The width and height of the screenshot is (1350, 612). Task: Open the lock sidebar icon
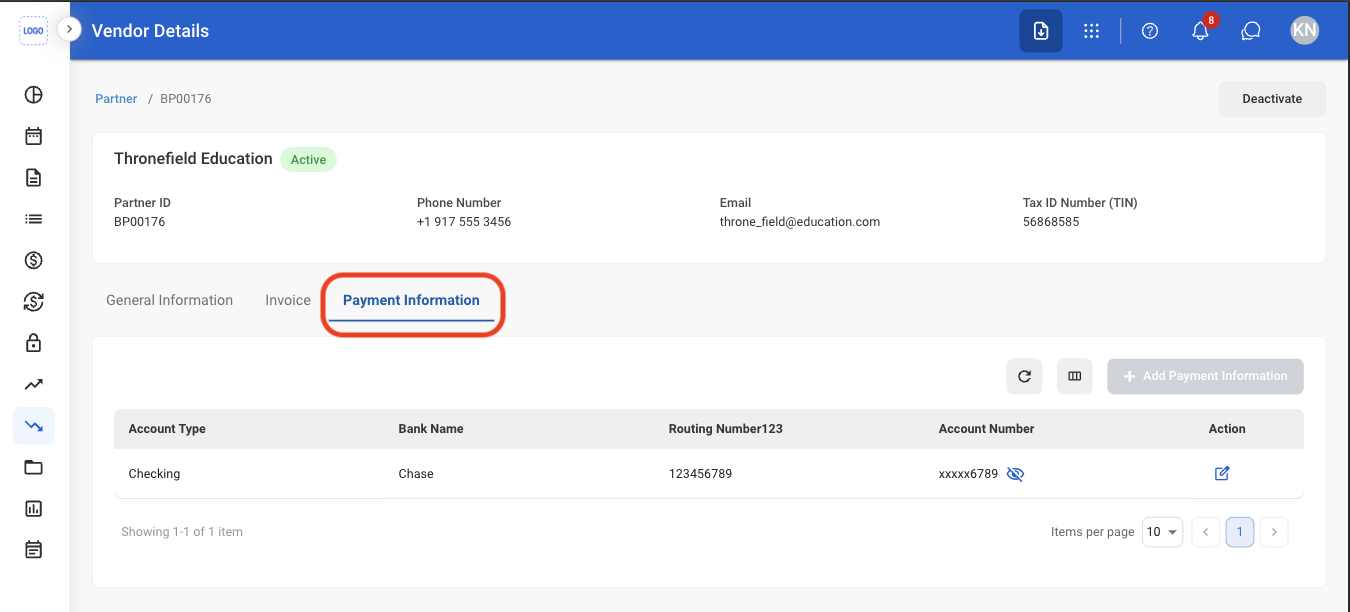pos(33,343)
